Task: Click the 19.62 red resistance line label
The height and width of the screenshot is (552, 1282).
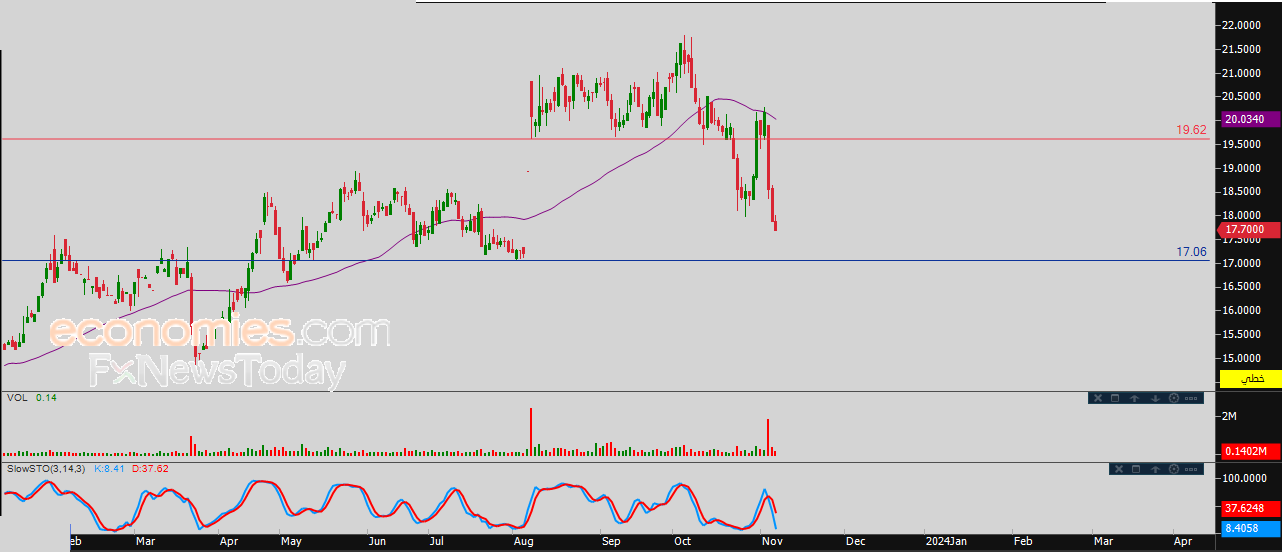Action: [1192, 130]
